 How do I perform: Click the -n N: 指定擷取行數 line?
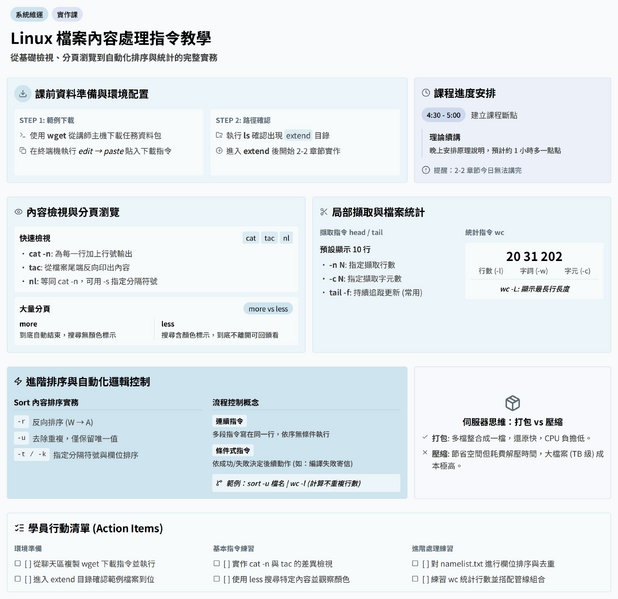tap(362, 265)
